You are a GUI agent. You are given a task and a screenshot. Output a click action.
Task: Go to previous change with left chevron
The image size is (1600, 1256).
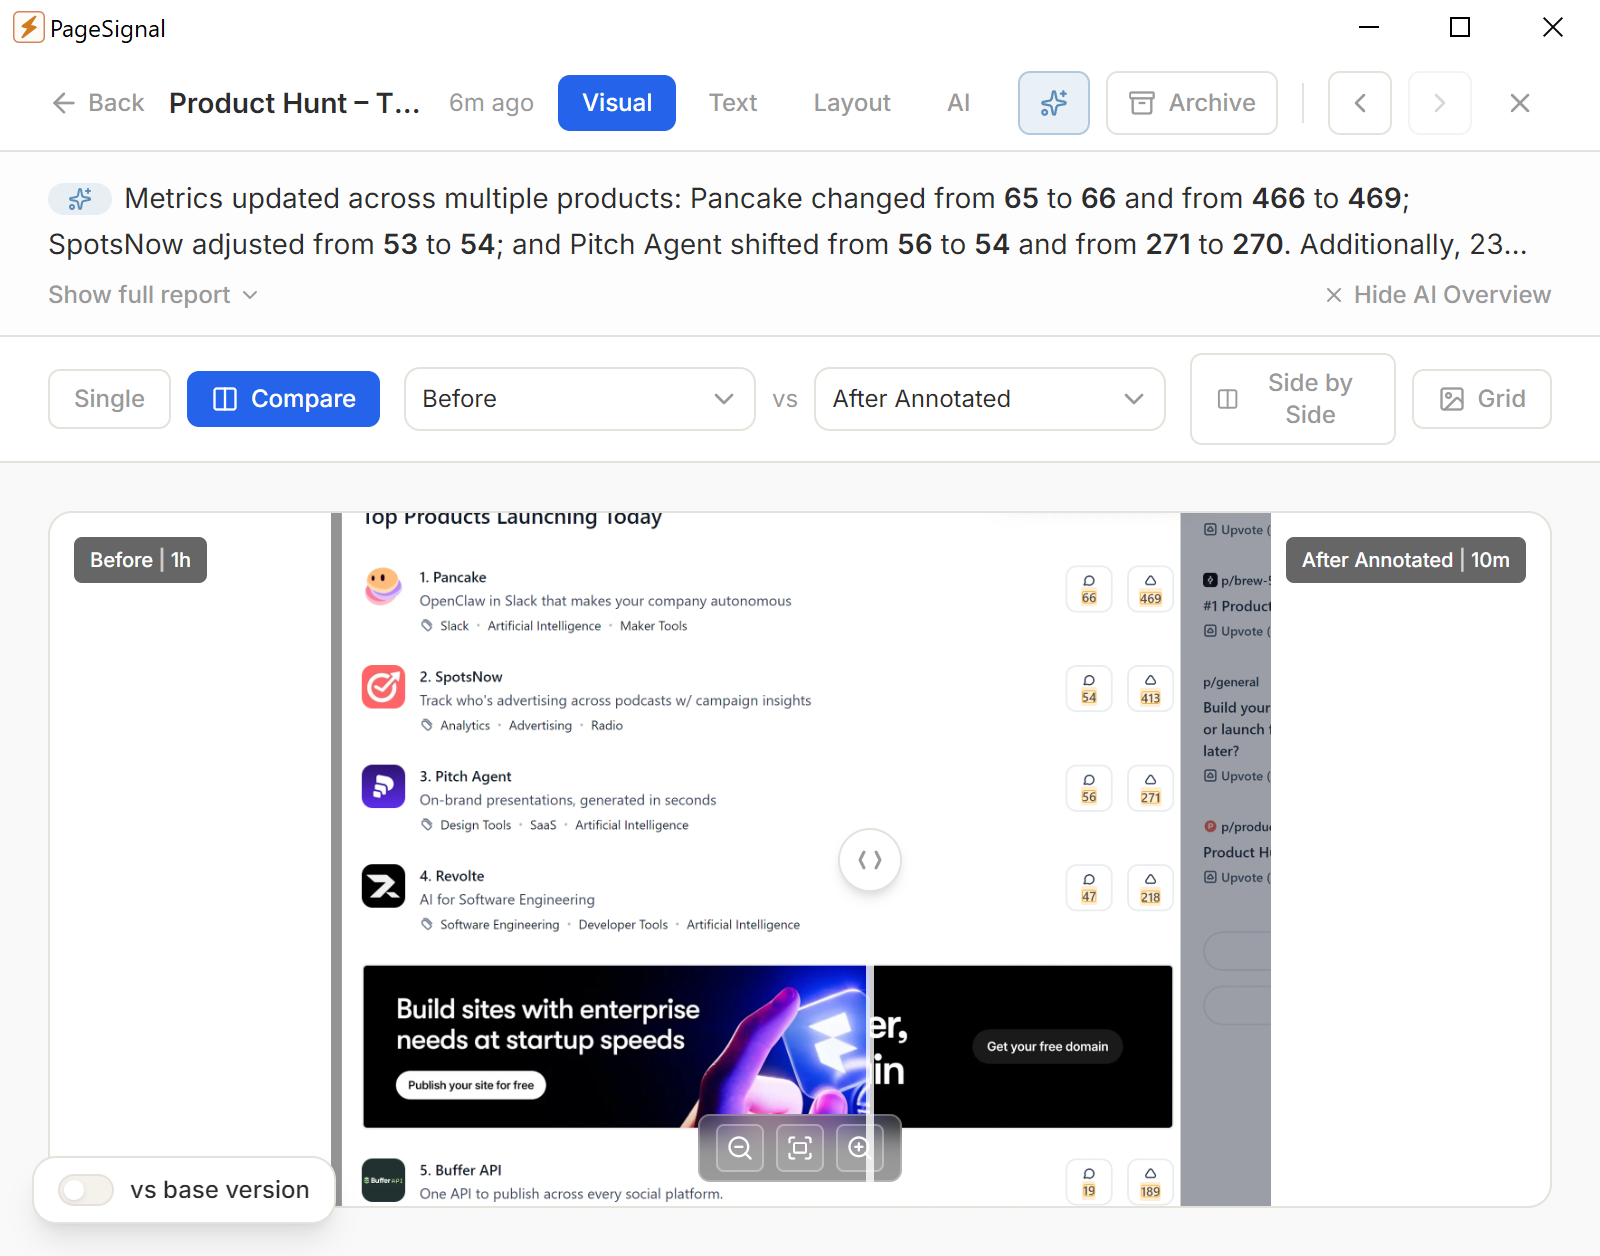coord(1359,103)
